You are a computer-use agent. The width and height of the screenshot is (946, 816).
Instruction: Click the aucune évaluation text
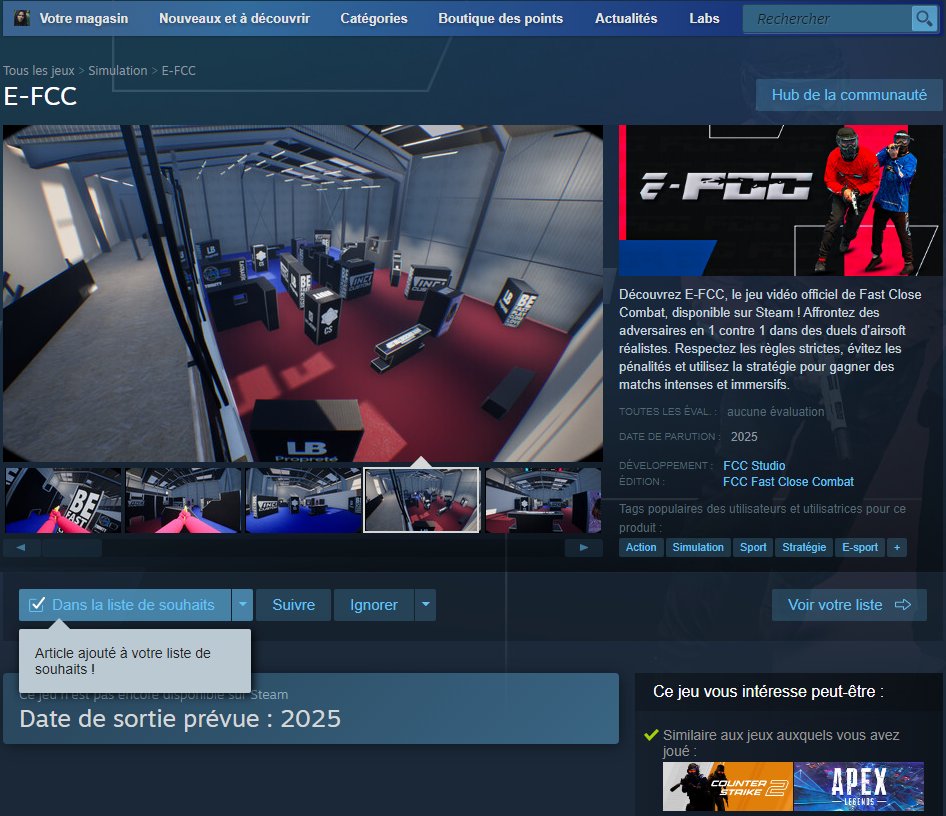click(x=775, y=412)
